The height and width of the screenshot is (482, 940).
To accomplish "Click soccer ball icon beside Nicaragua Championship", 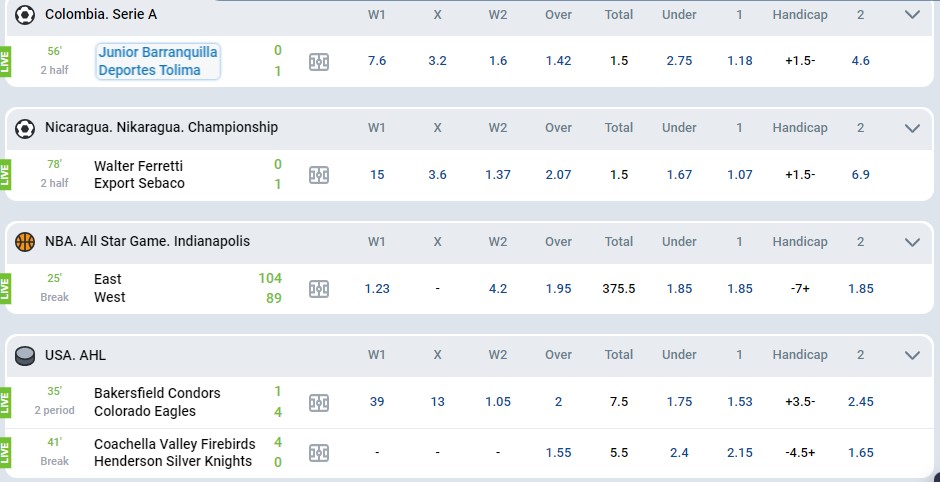I will click(25, 128).
